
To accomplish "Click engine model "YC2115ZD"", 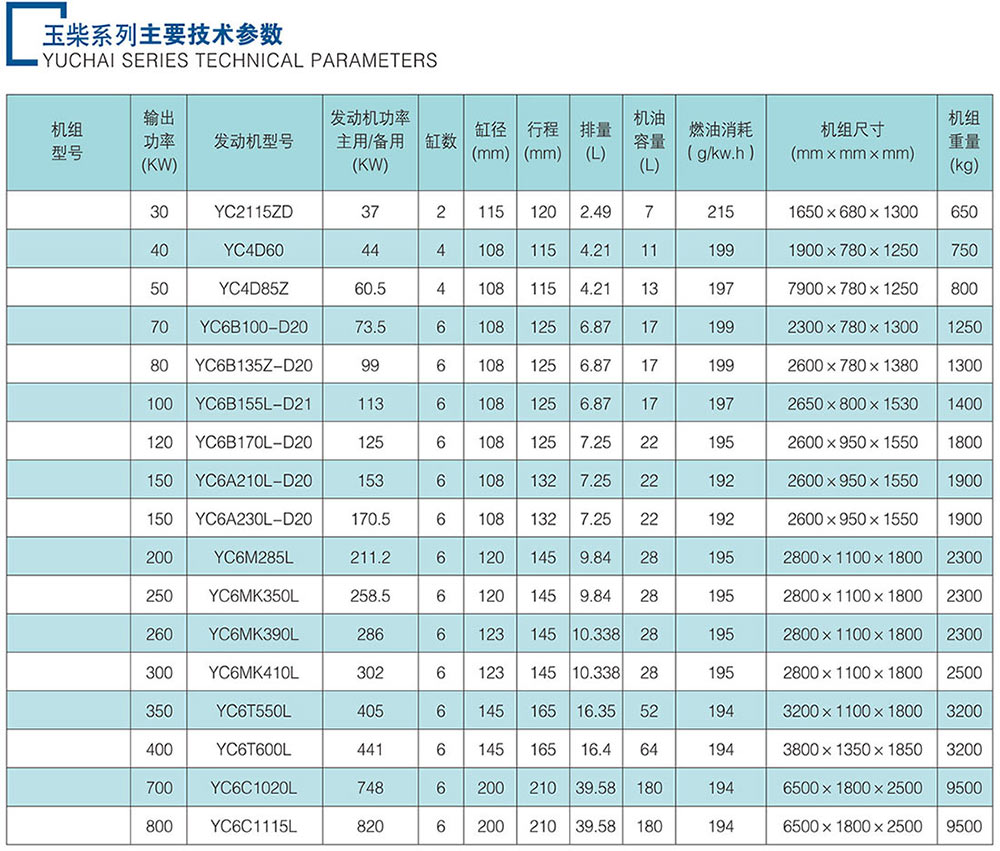I will 254,212.
